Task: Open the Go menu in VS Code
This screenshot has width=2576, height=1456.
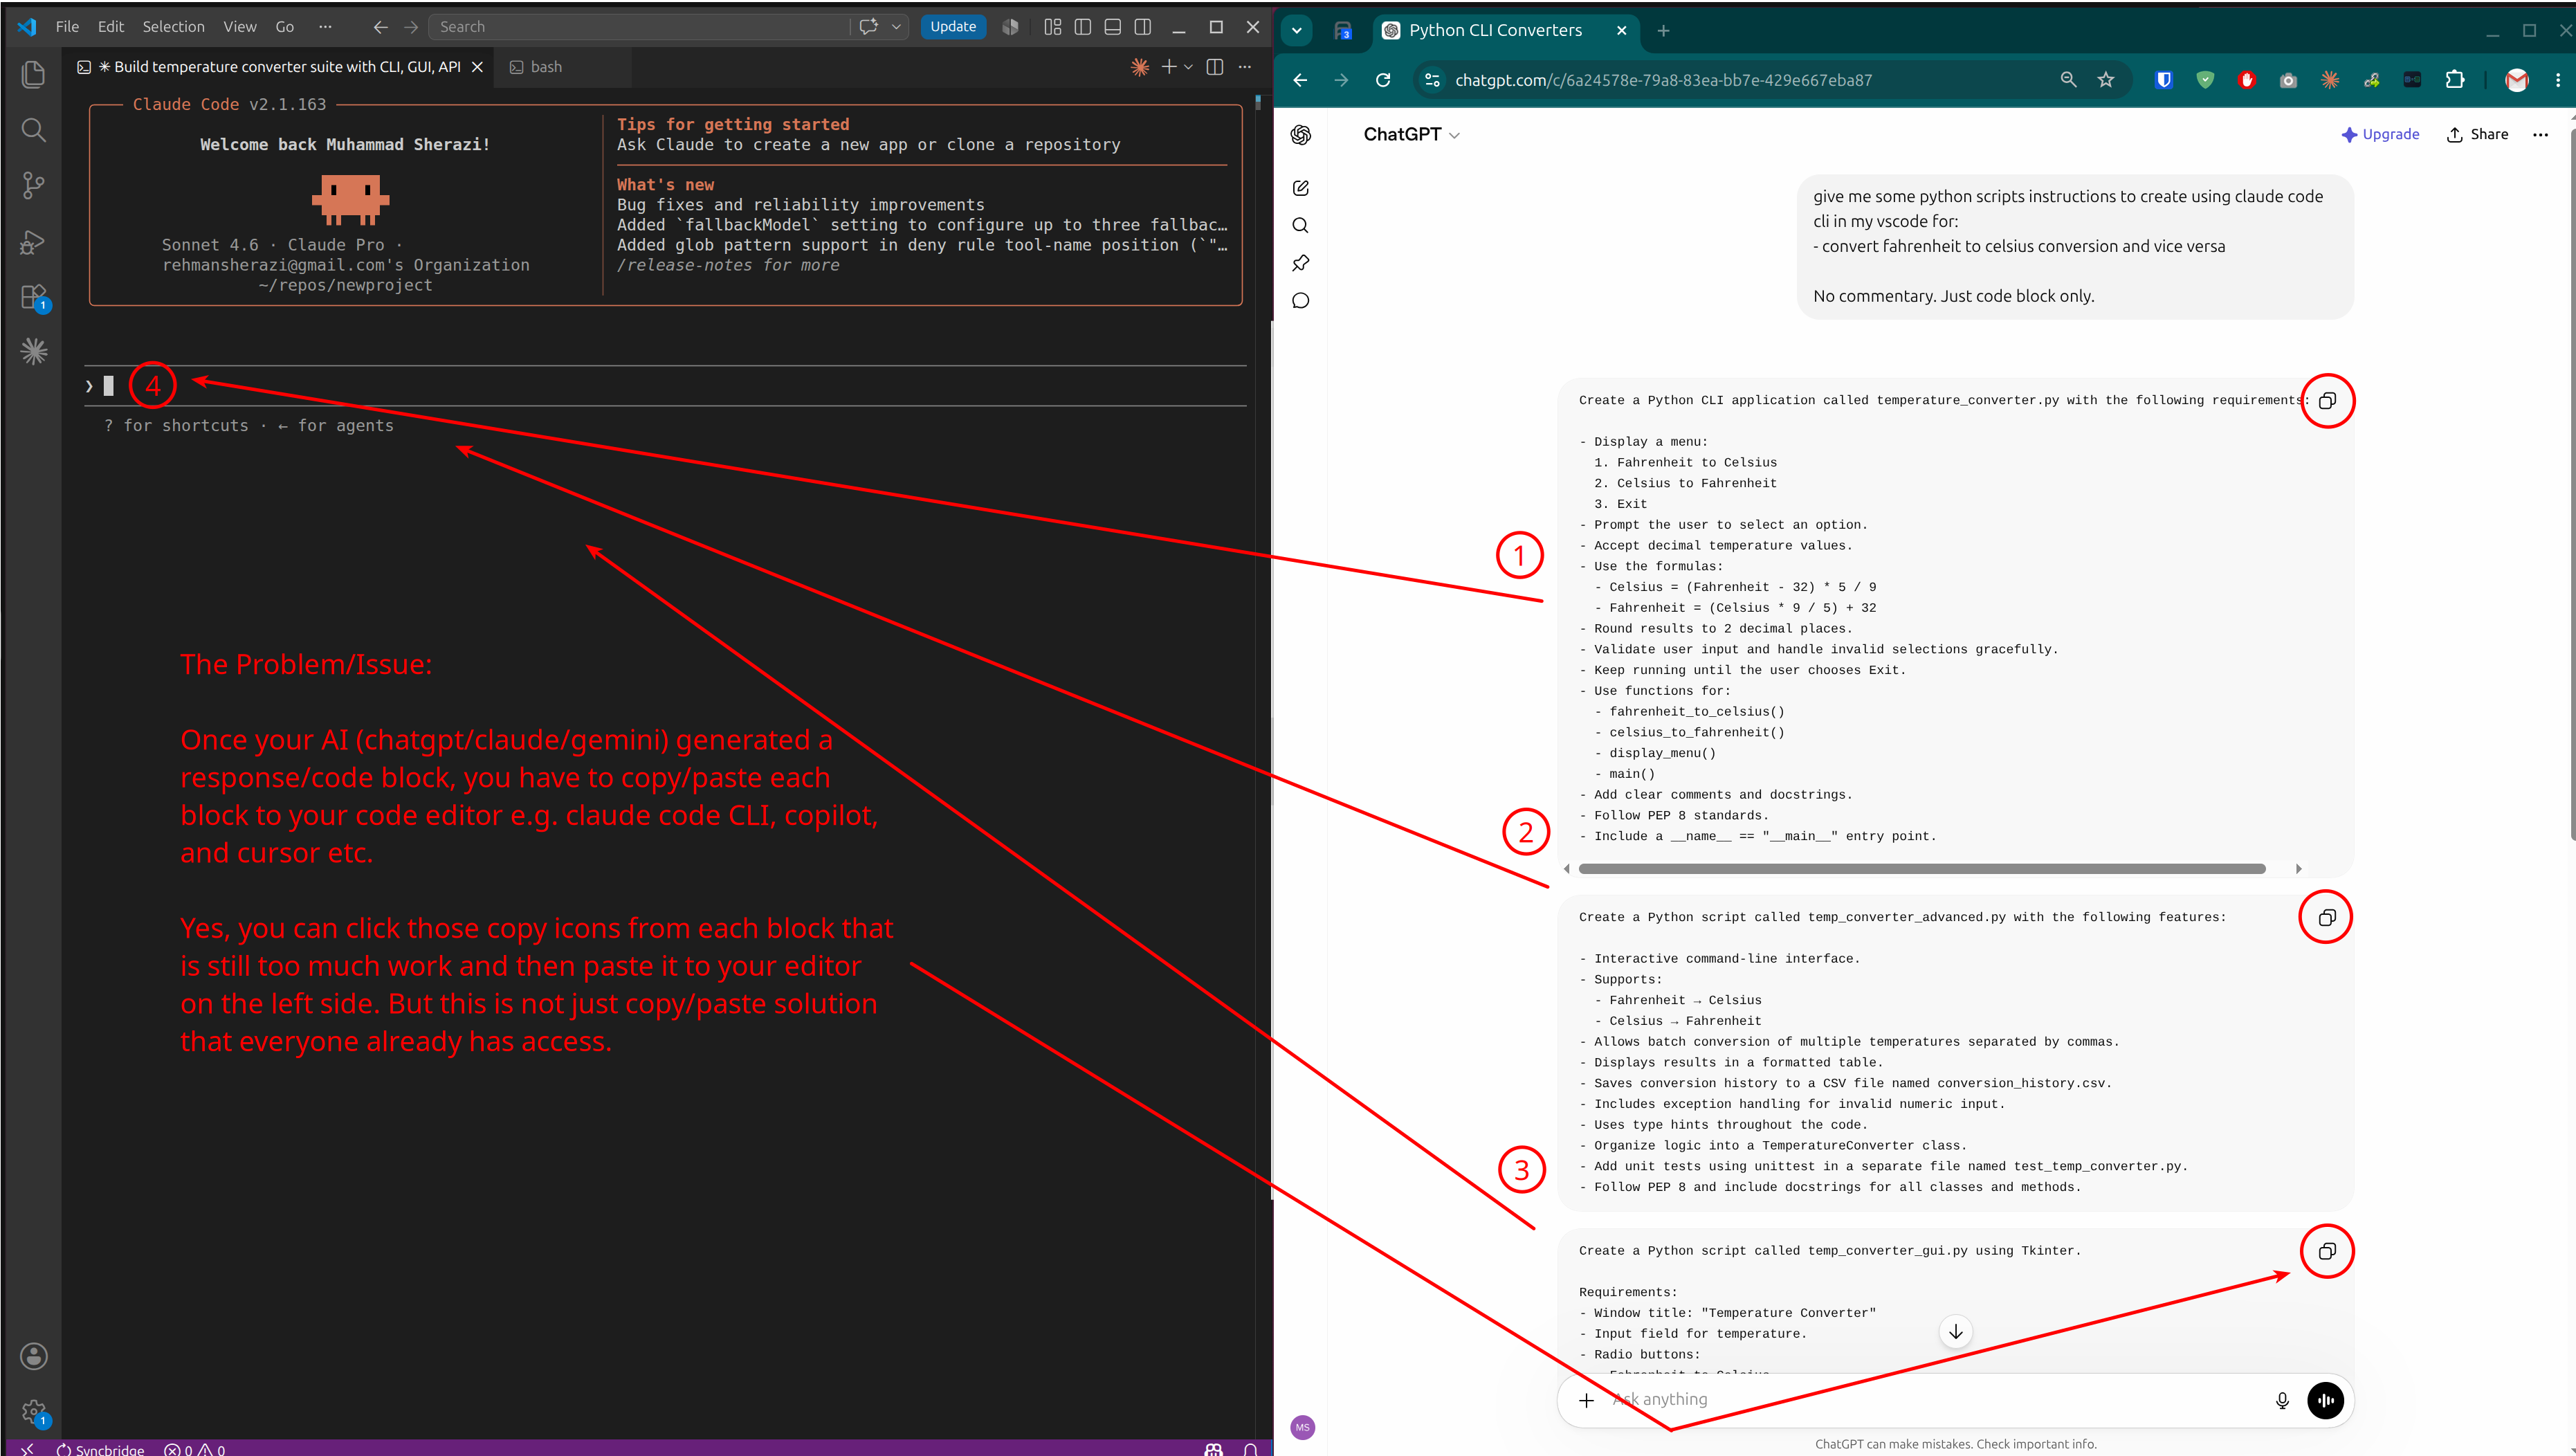Action: (x=285, y=27)
